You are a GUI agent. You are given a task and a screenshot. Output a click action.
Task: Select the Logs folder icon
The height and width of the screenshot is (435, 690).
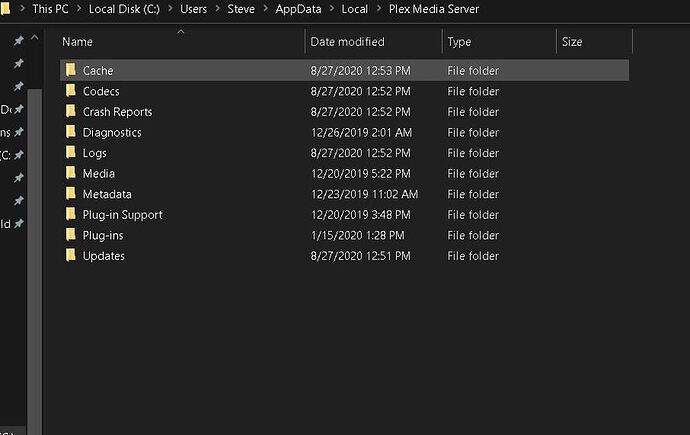click(71, 153)
